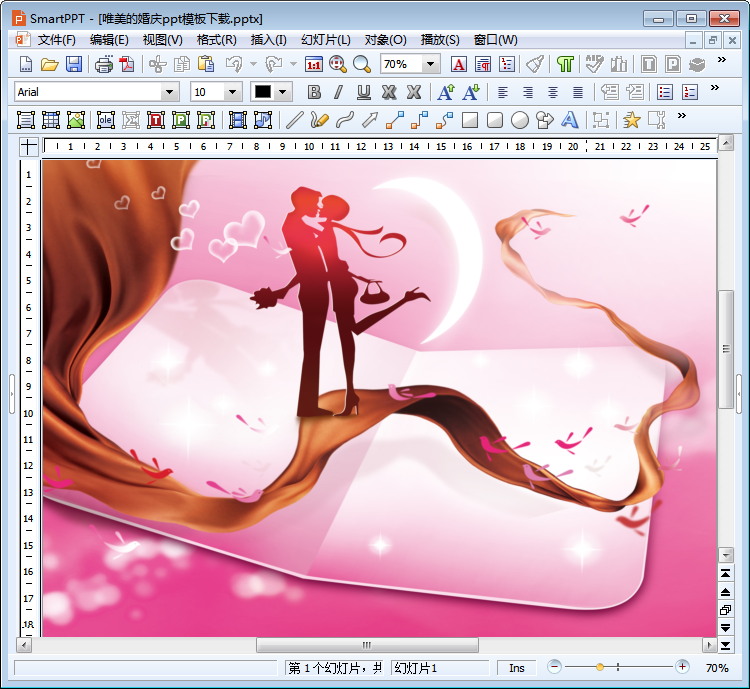Pick the straight Line drawing tool
This screenshot has height=689, width=750.
click(294, 120)
